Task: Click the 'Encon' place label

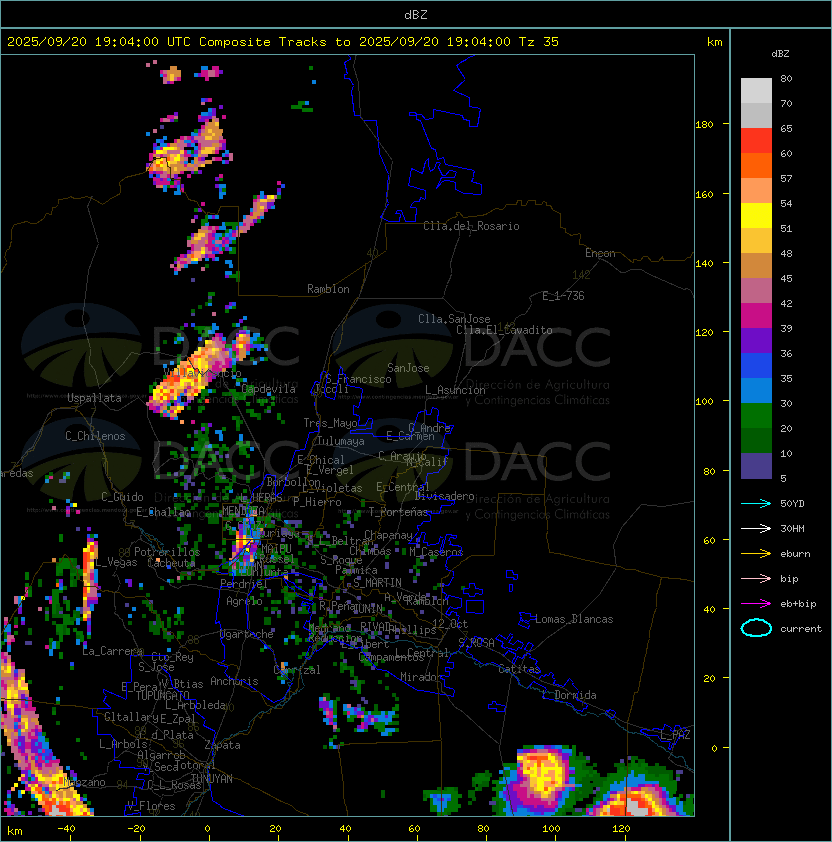Action: click(600, 253)
